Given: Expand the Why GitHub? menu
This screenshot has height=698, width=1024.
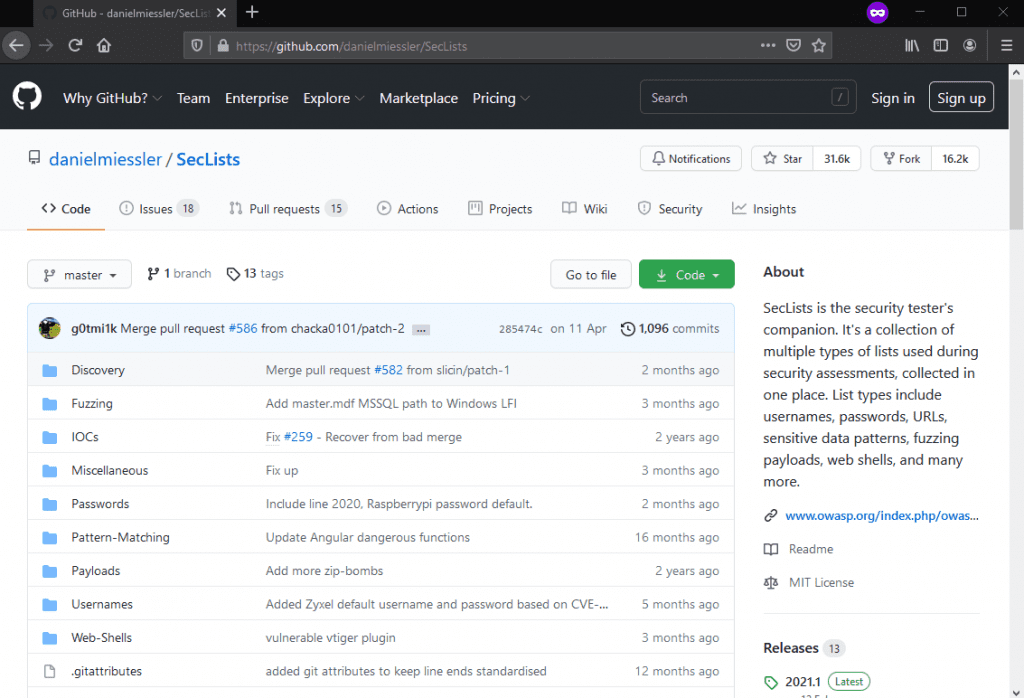Looking at the screenshot, I should point(112,98).
